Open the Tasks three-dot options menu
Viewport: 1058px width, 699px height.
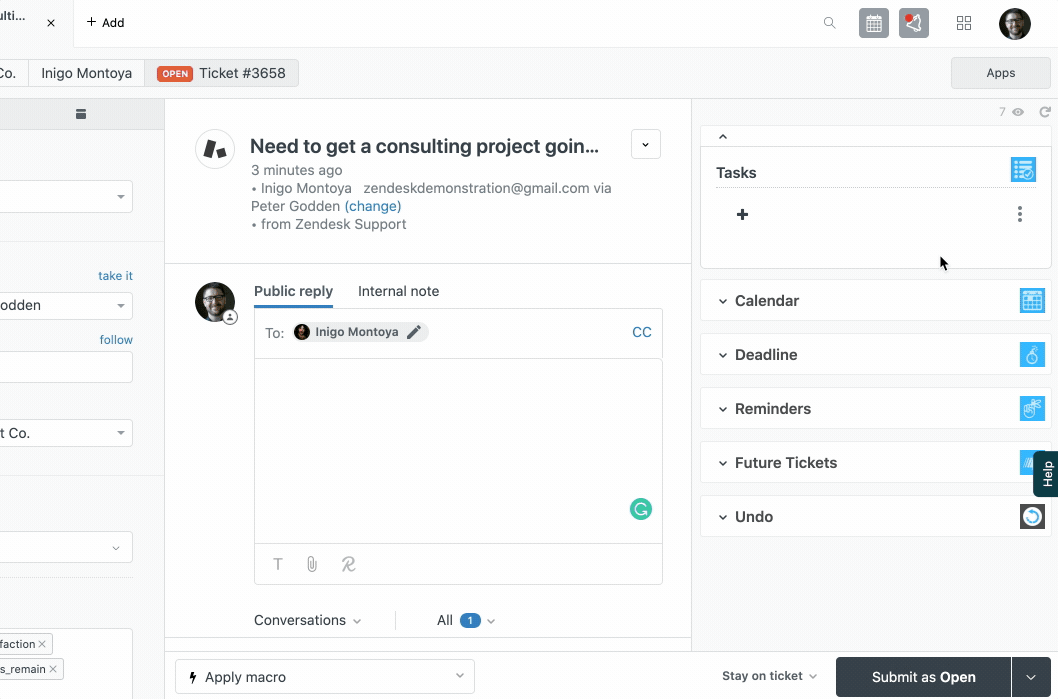1019,214
